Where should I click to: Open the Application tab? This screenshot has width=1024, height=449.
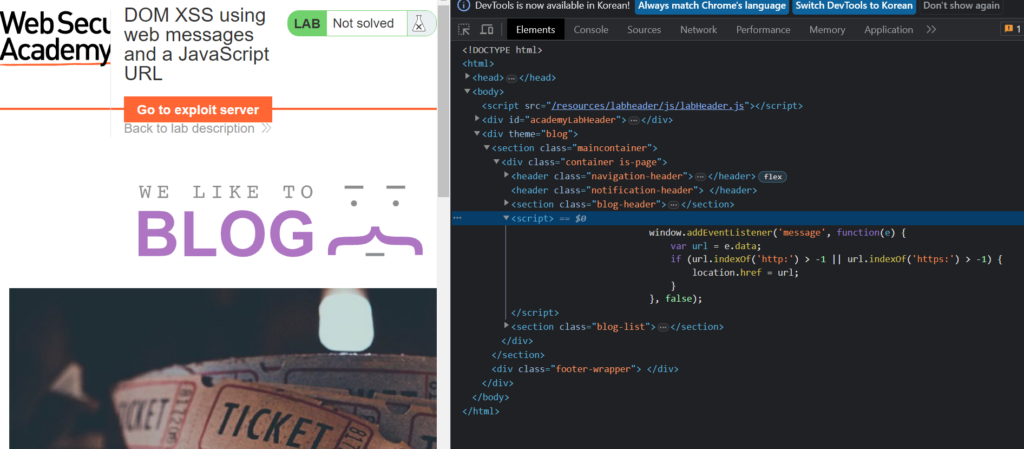(x=888, y=29)
